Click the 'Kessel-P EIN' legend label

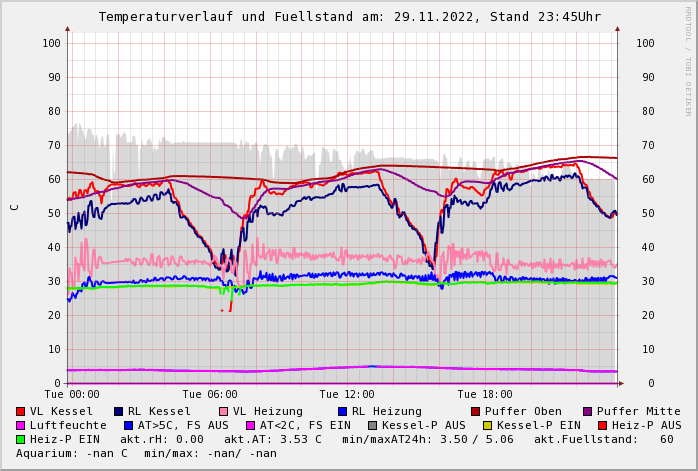(539, 425)
